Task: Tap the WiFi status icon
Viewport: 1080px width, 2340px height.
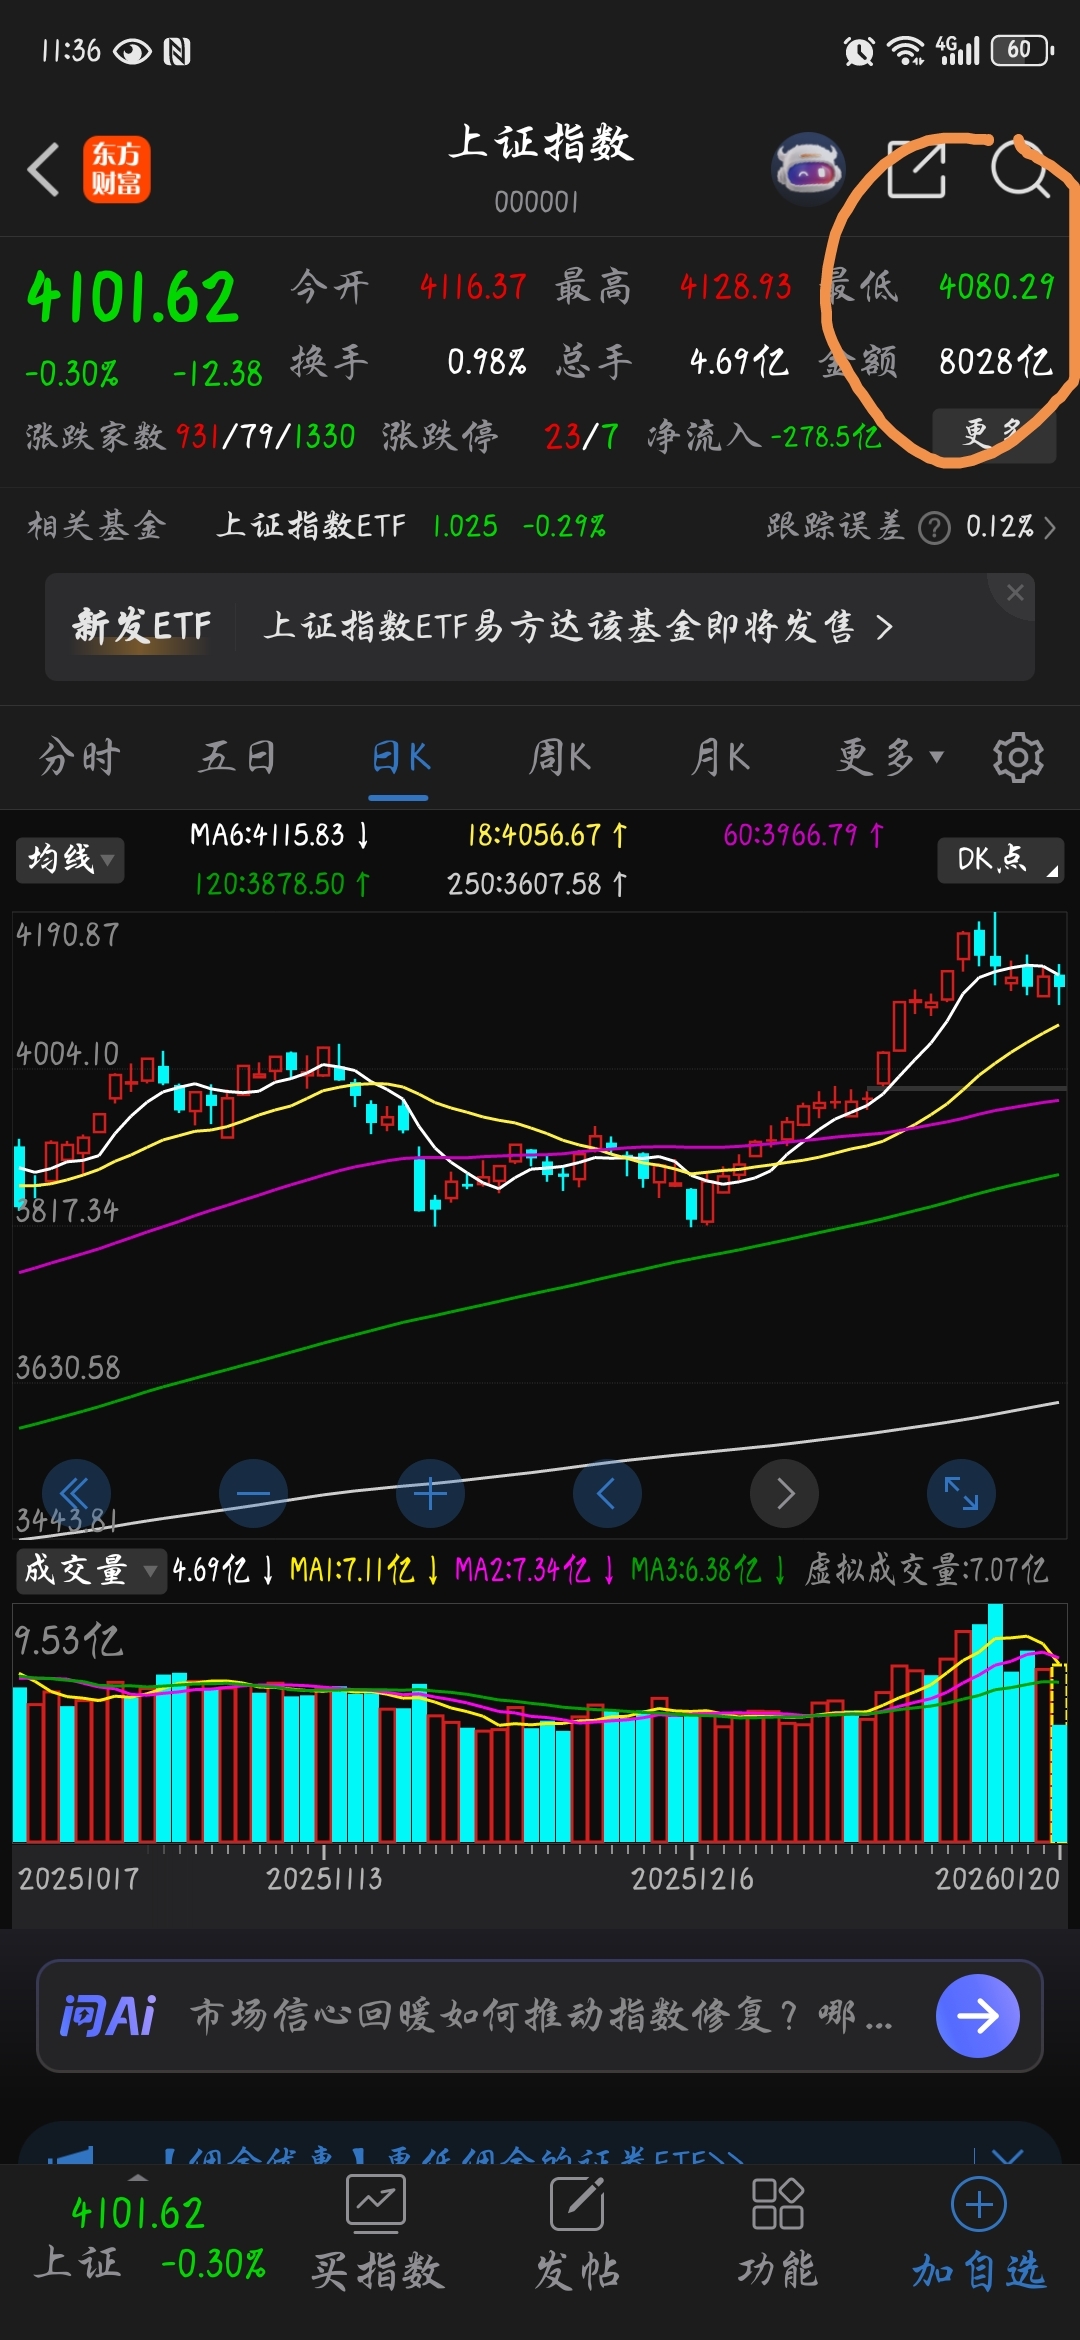Action: point(906,50)
